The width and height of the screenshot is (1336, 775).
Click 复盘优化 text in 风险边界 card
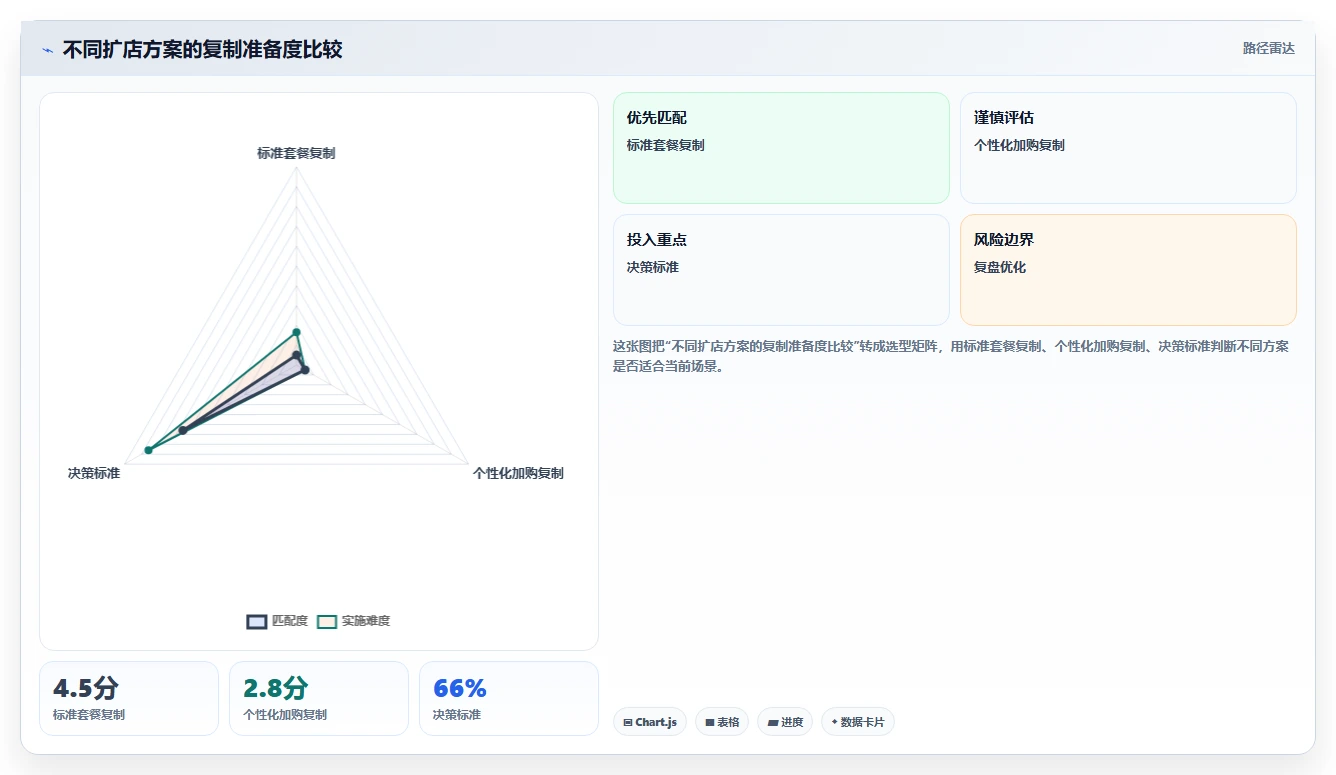click(1000, 268)
